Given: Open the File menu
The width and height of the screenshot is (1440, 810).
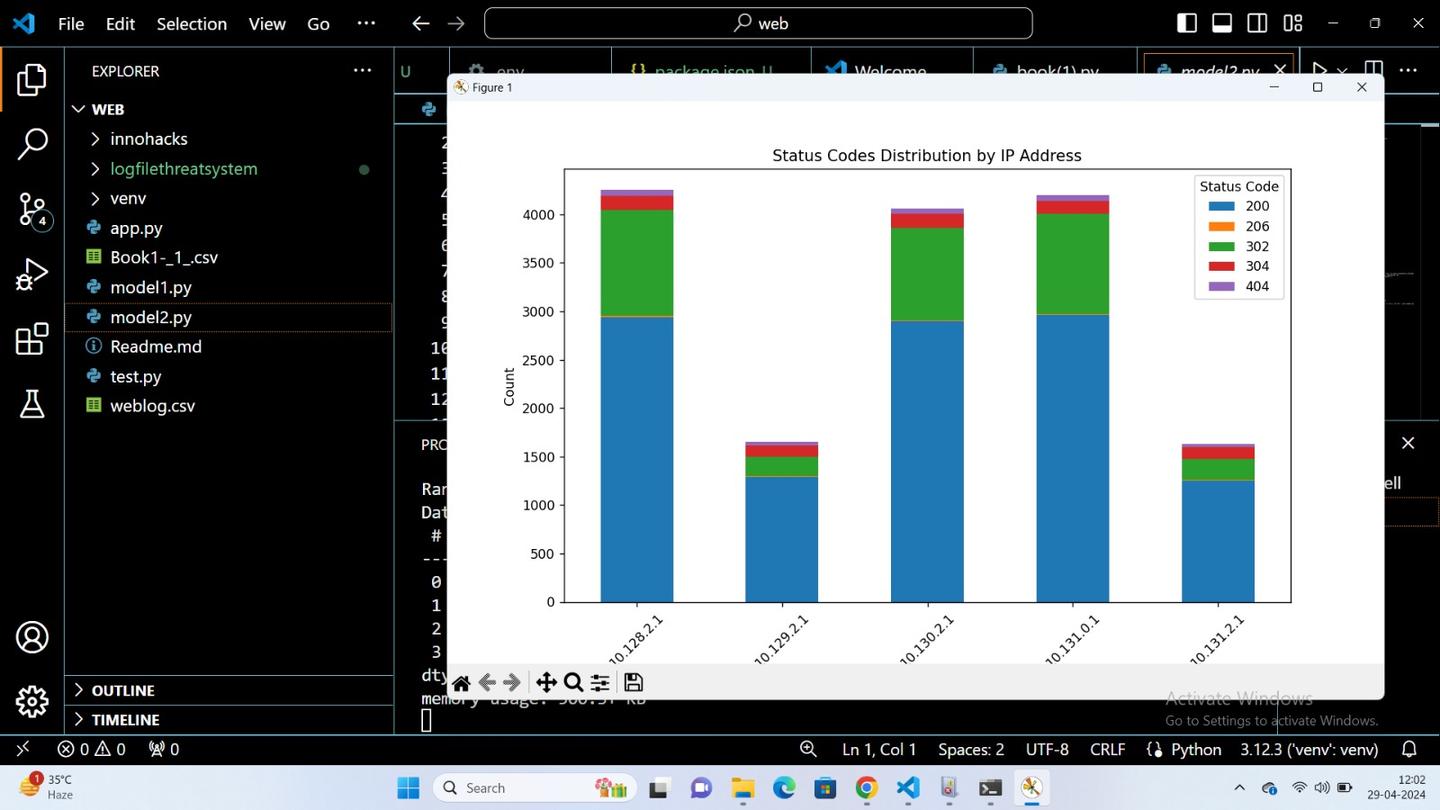Looking at the screenshot, I should (x=71, y=23).
